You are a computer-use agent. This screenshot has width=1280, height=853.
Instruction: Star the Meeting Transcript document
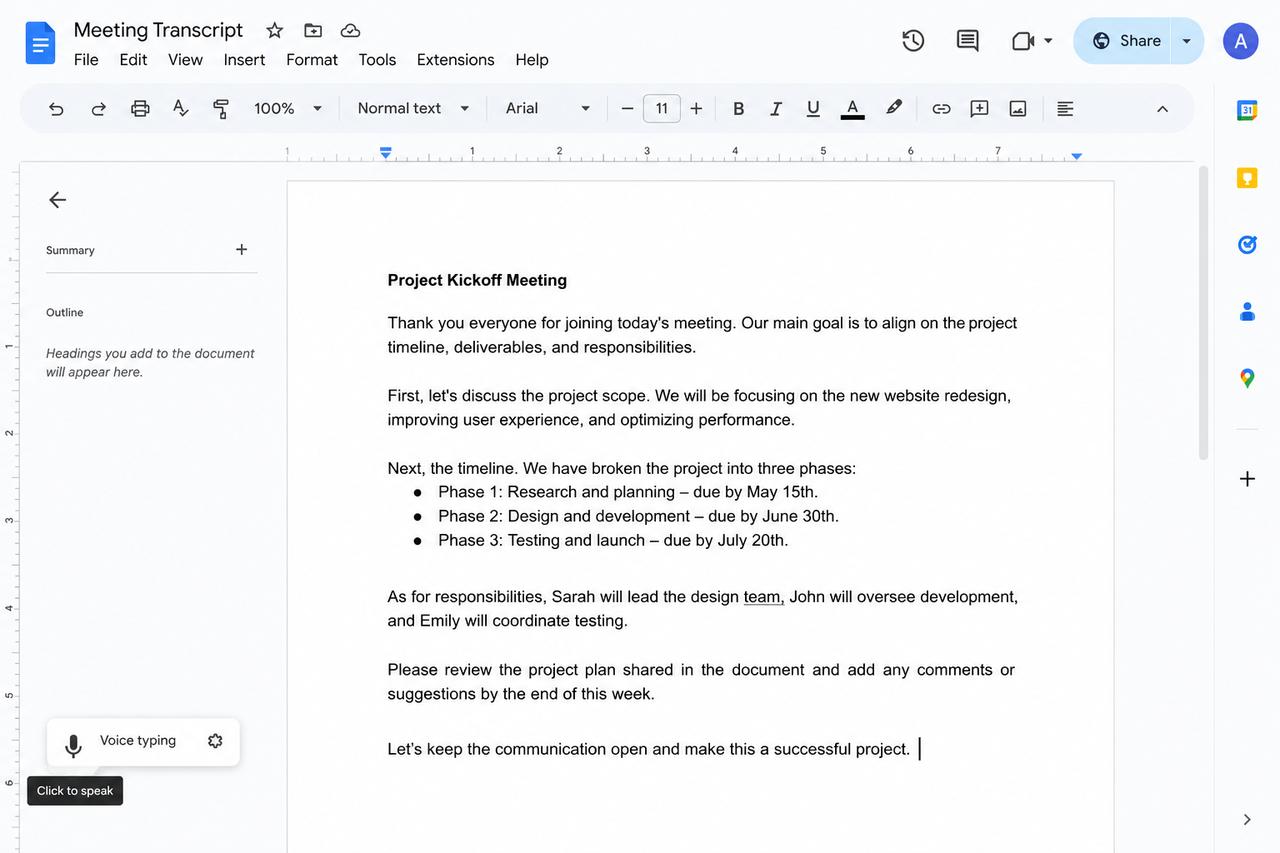(274, 31)
